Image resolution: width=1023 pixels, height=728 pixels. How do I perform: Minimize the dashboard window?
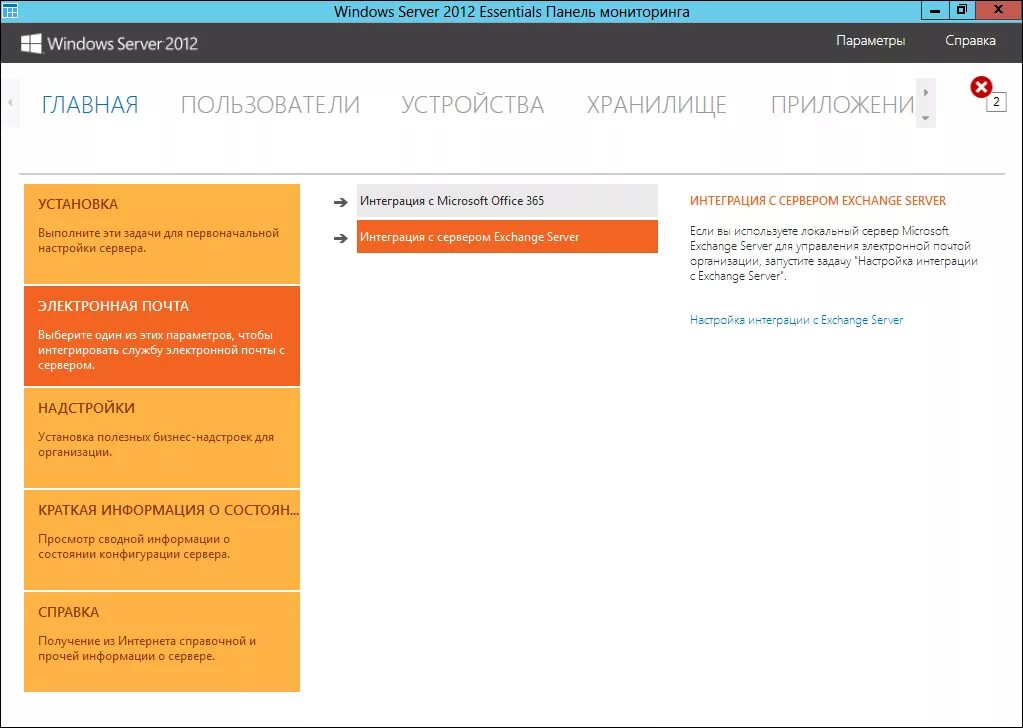point(936,10)
